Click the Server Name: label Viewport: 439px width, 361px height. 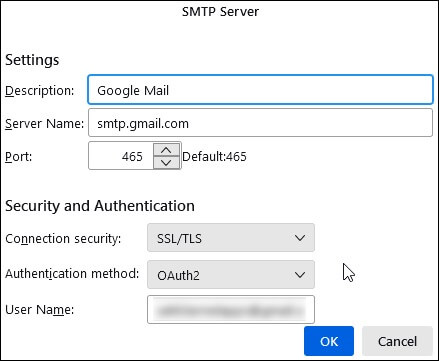[x=44, y=124]
